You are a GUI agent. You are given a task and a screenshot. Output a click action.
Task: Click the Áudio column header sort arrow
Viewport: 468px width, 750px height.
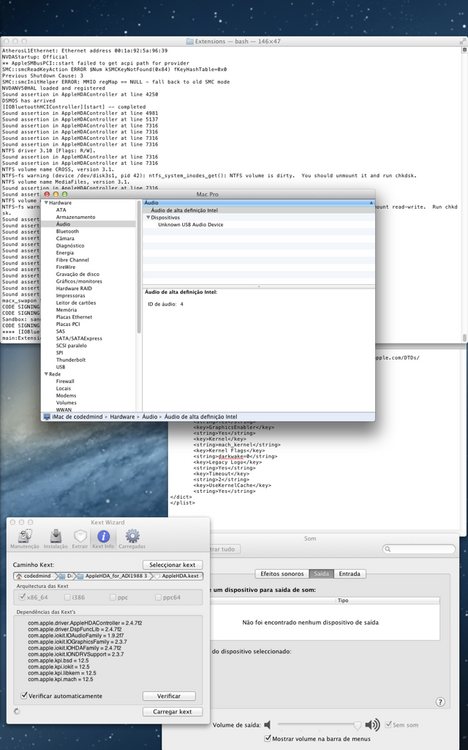[371, 203]
